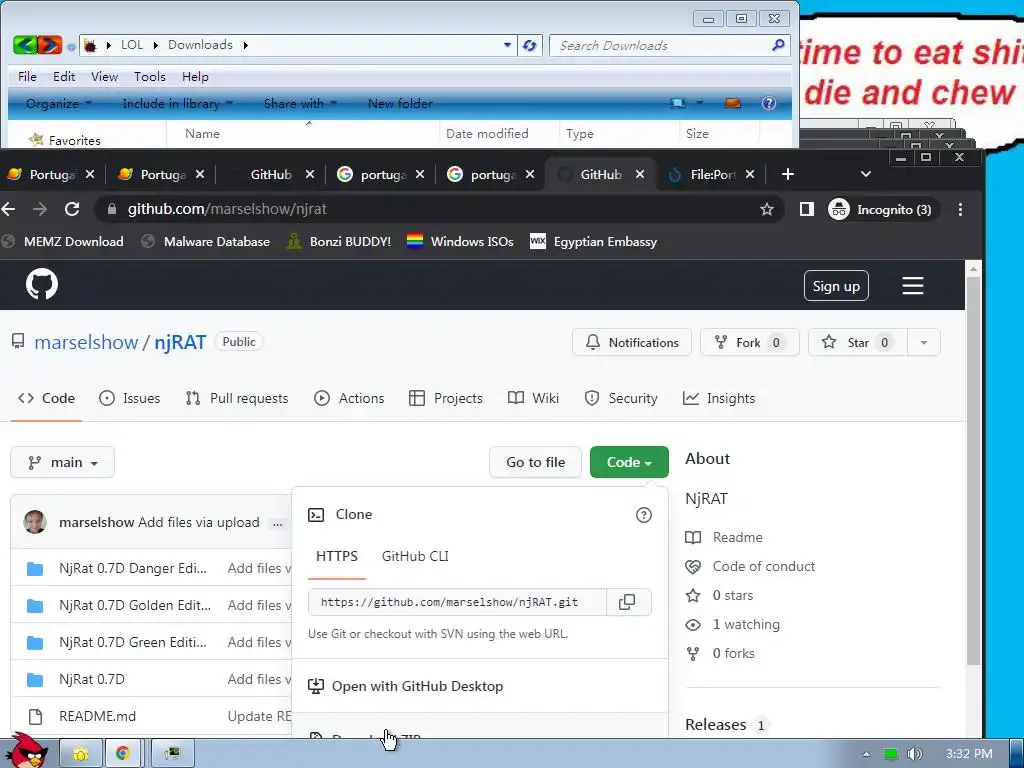Expand the Explorer address history dropdown
Viewport: 1024px width, 768px height.
pos(507,45)
